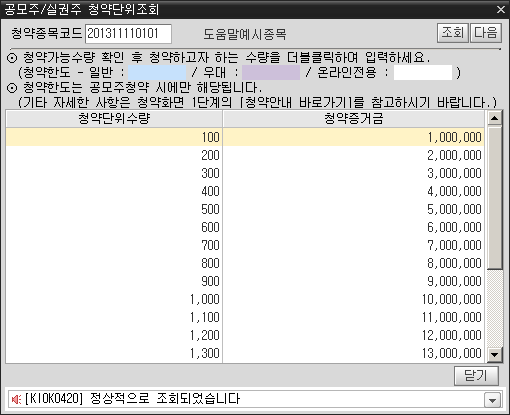510x415 pixels.
Task: Select the 10,000,000 deposit row
Action: 245,299
